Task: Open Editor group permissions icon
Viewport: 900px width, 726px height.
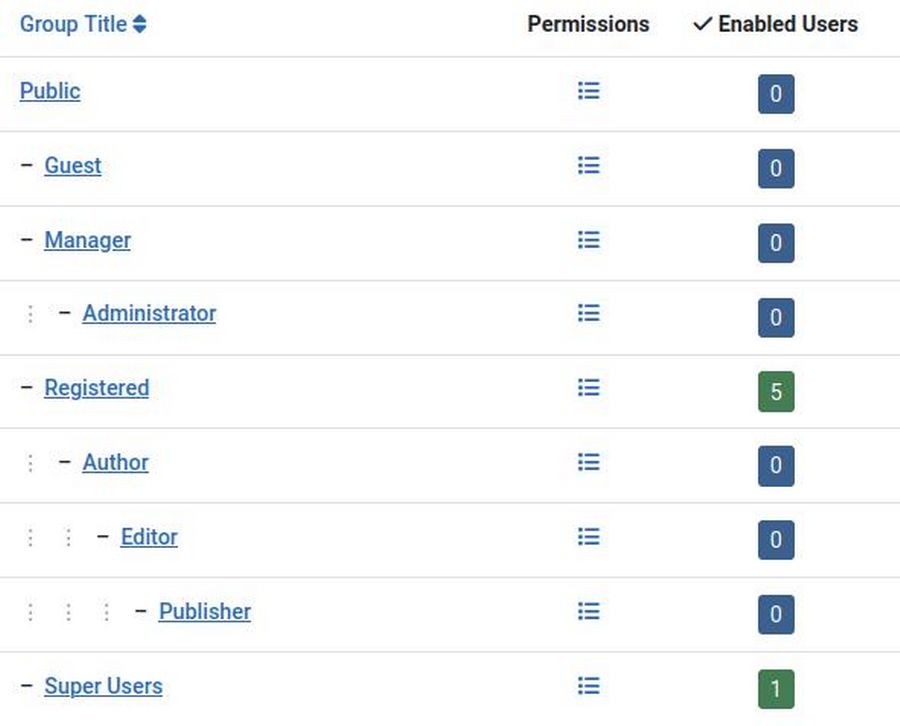Action: [x=589, y=537]
